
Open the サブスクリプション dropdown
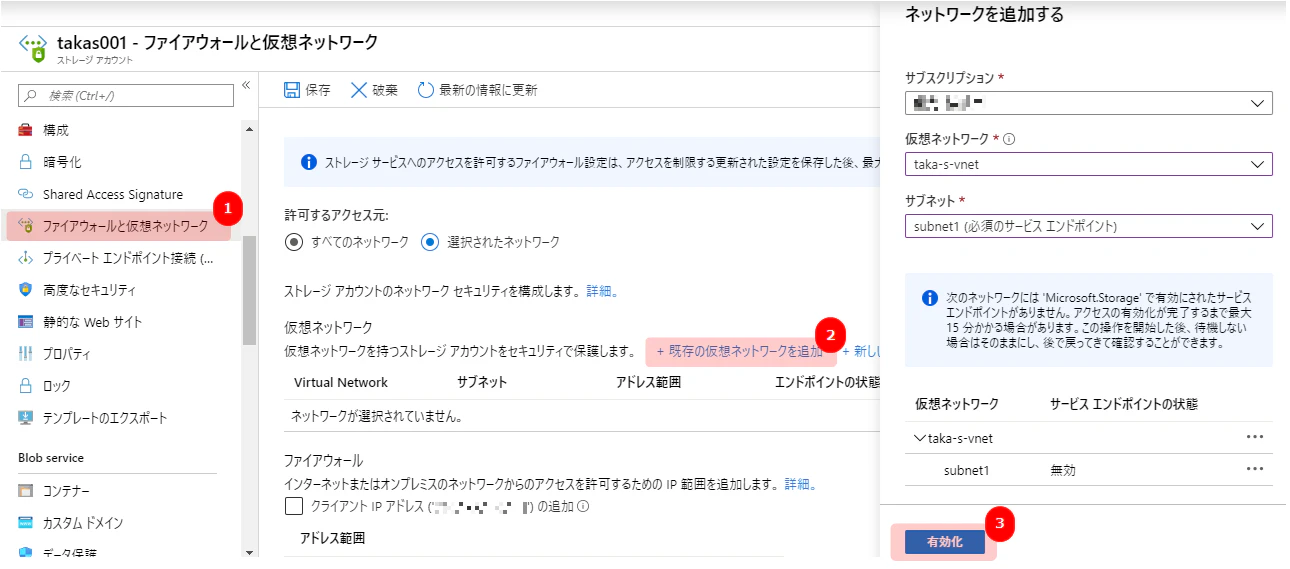[1089, 103]
